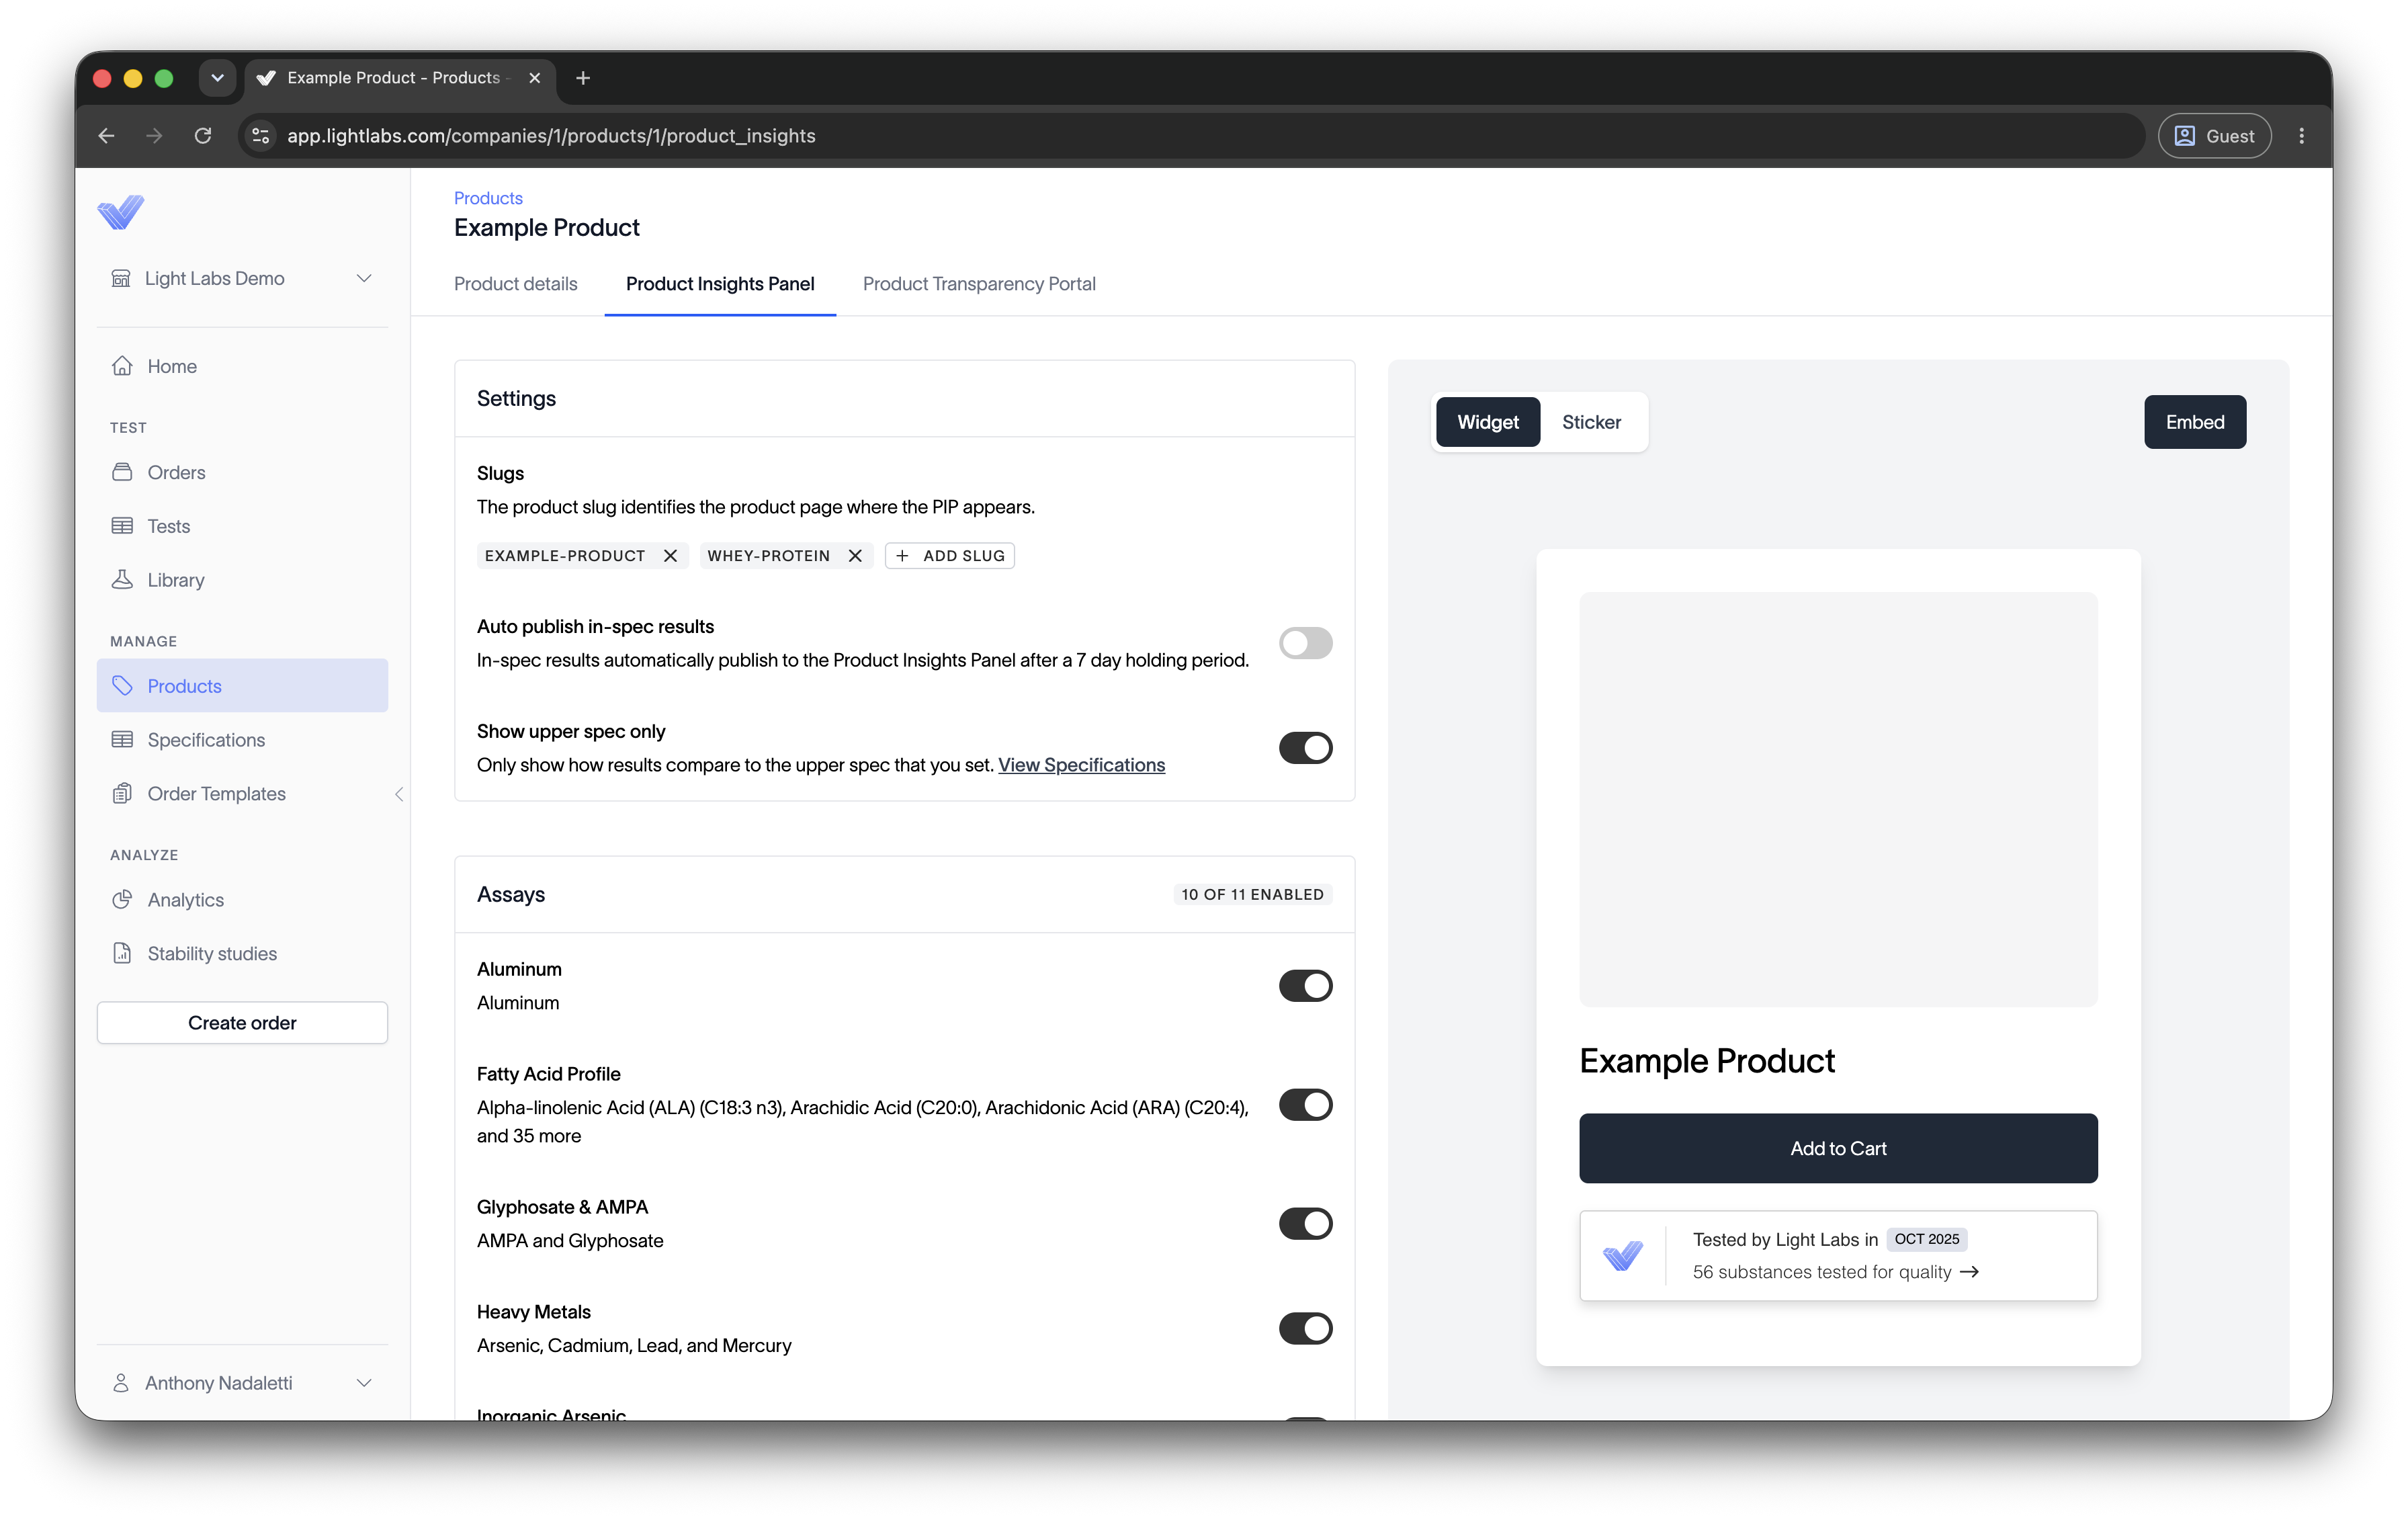Click the product image placeholder in widget
This screenshot has width=2408, height=1520.
(x=1838, y=799)
